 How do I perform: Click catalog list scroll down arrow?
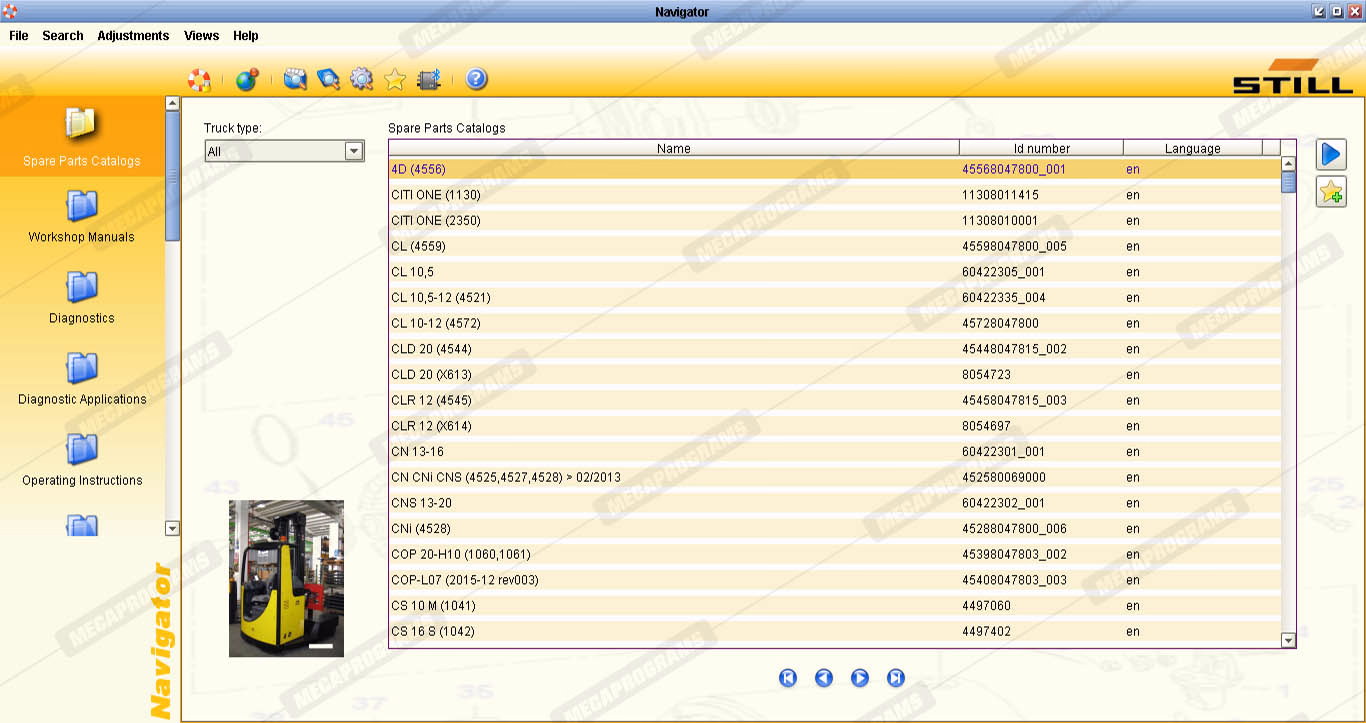(1288, 640)
